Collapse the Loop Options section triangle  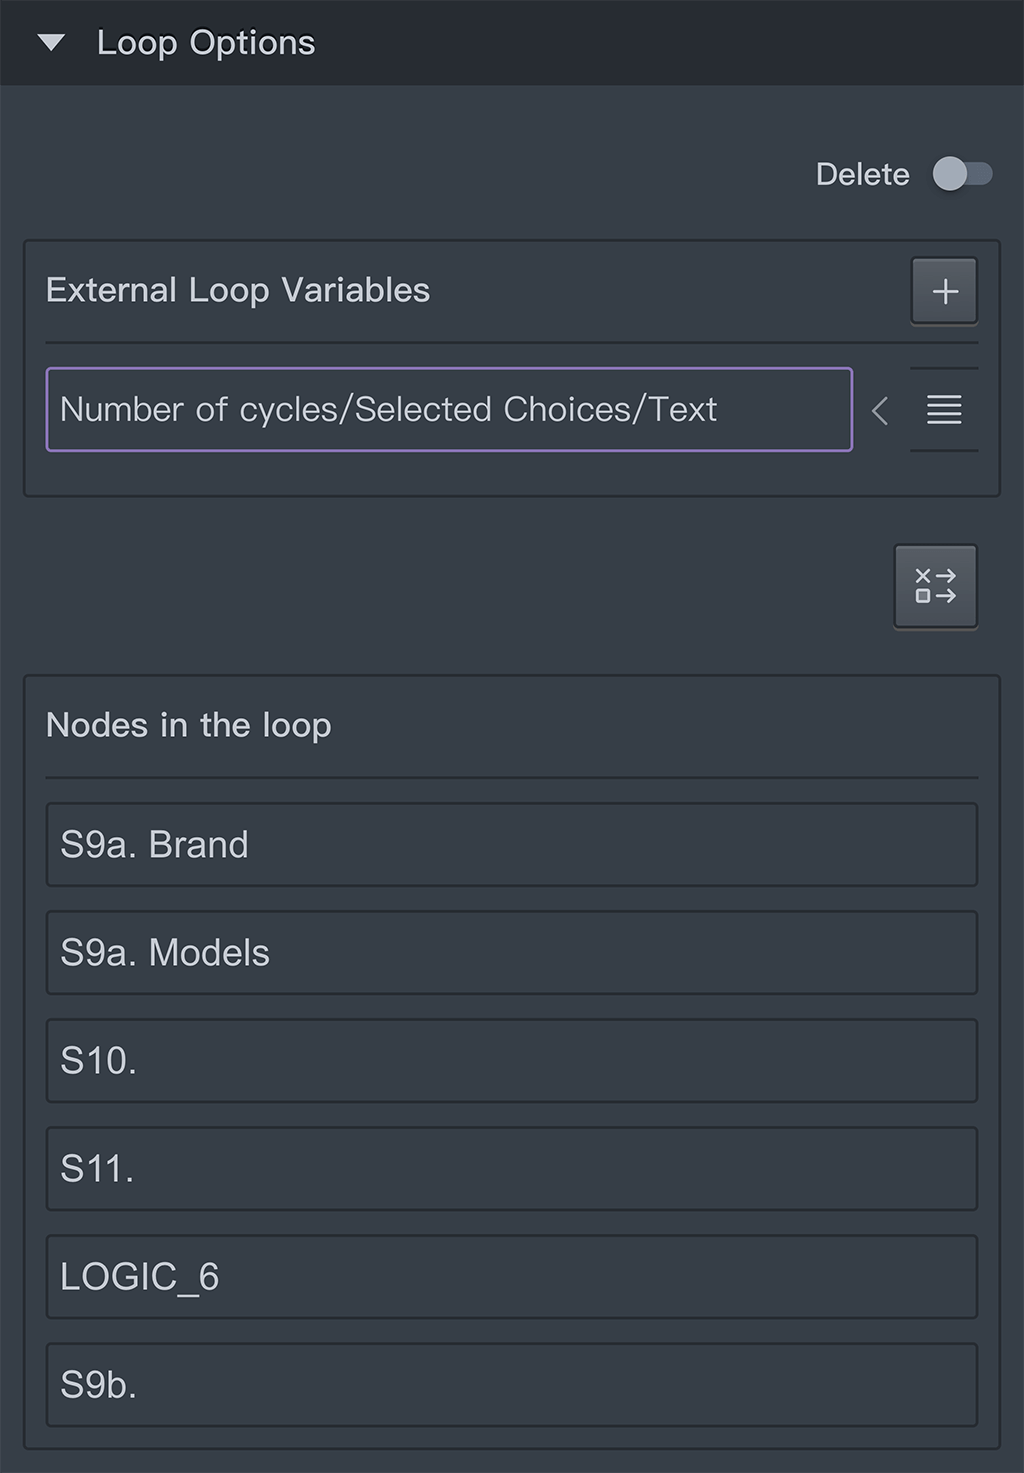[51, 43]
